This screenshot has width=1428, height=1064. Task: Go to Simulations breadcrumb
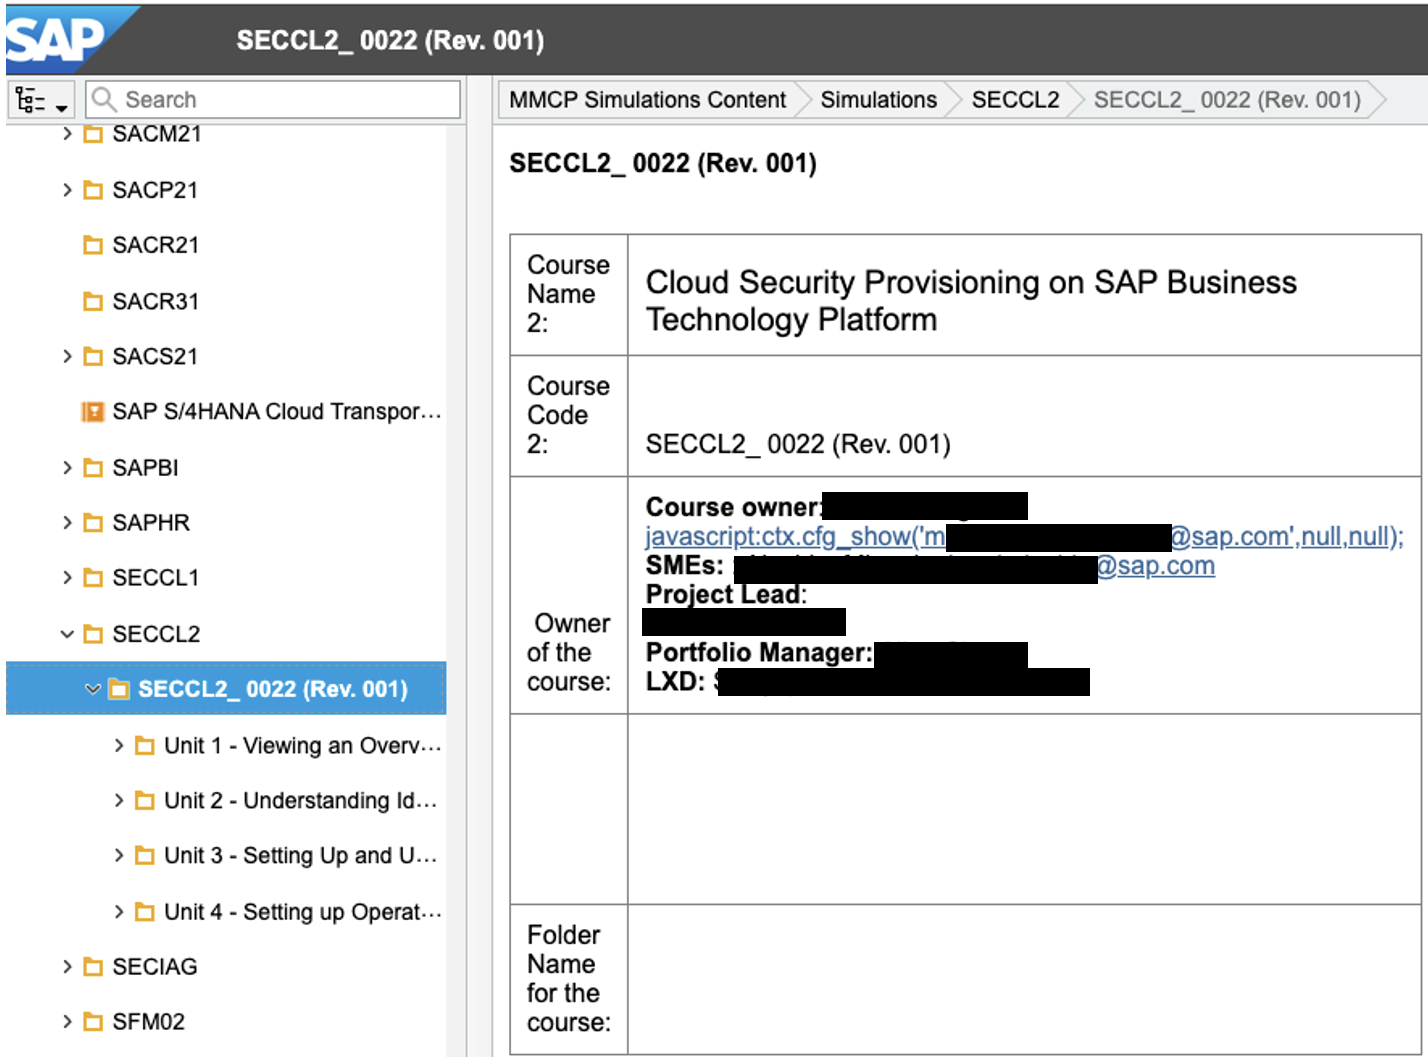click(x=878, y=100)
